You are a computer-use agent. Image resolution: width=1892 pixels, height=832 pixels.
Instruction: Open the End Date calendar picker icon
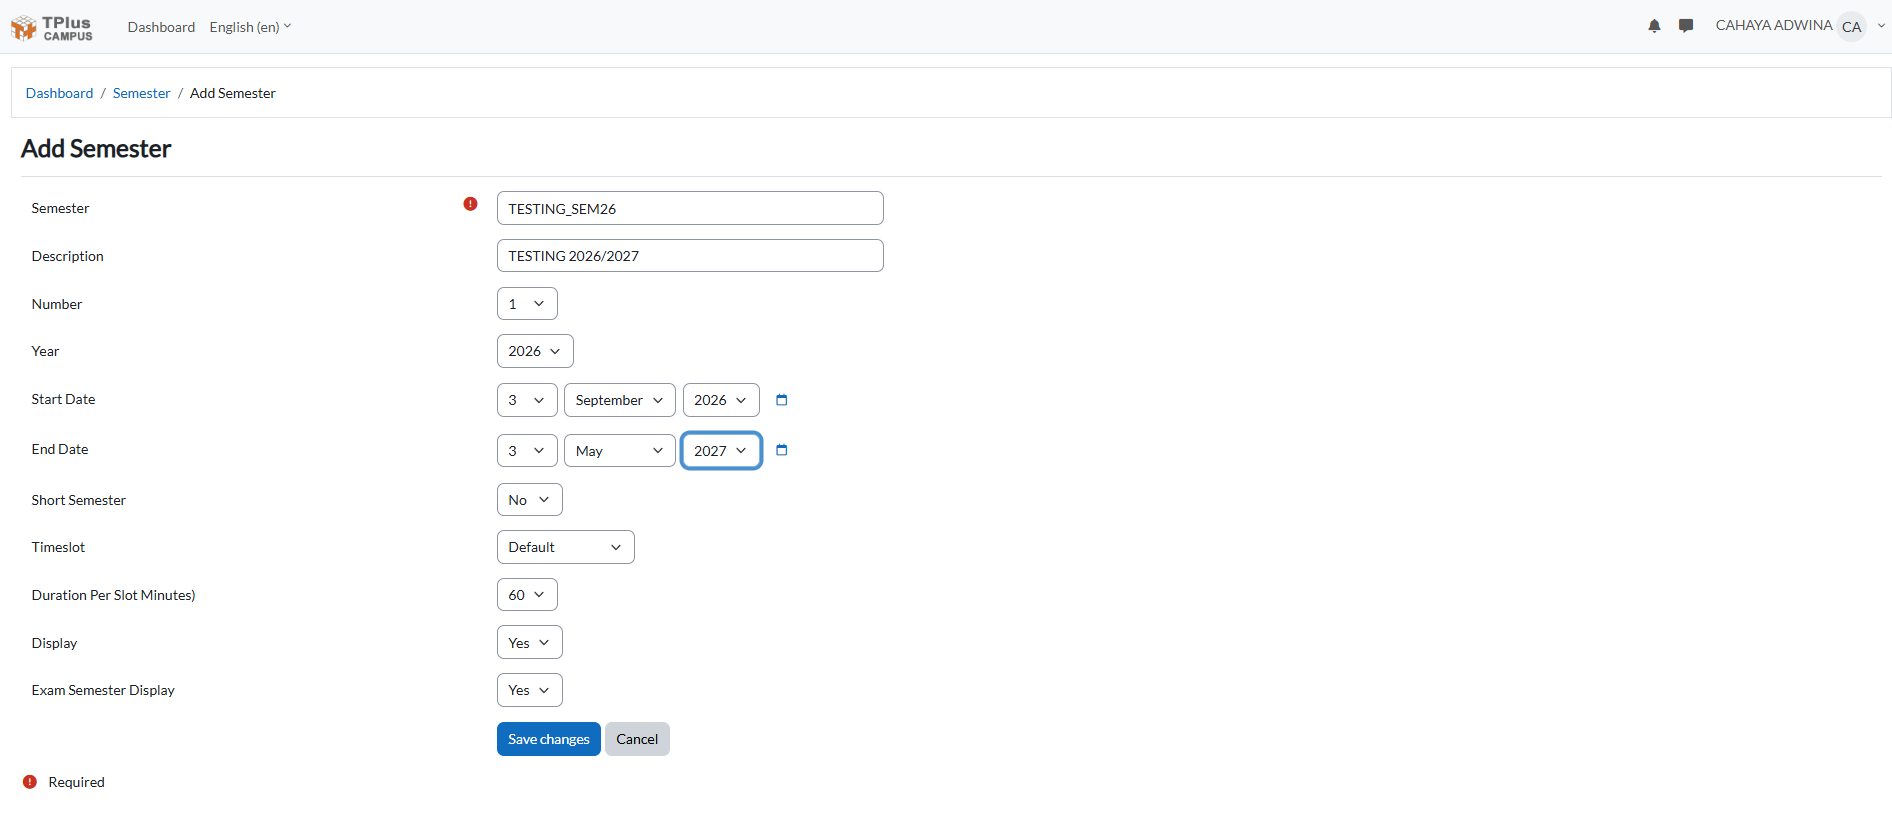782,450
